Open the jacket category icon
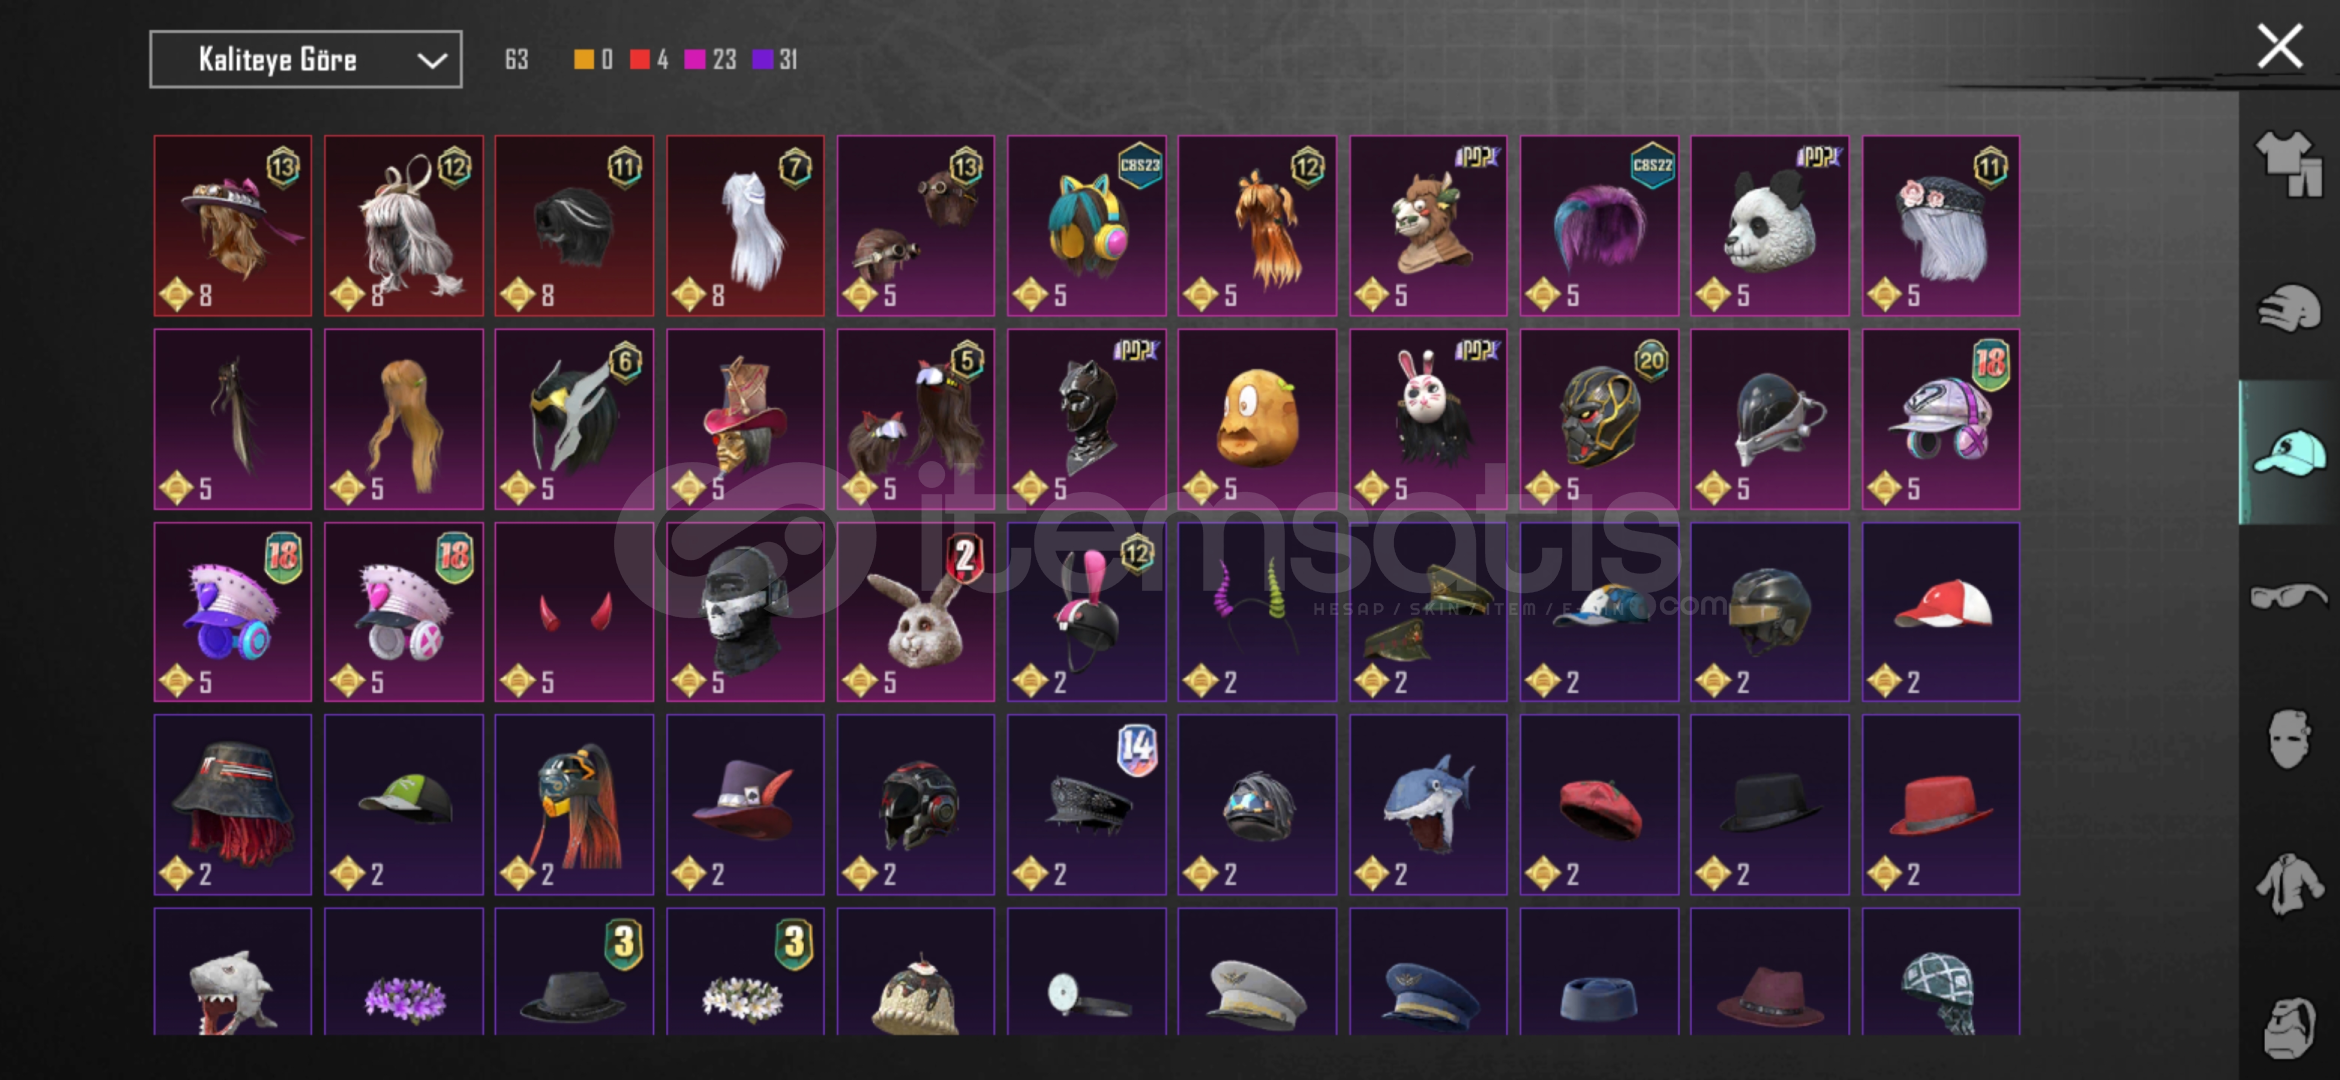 tap(2288, 884)
